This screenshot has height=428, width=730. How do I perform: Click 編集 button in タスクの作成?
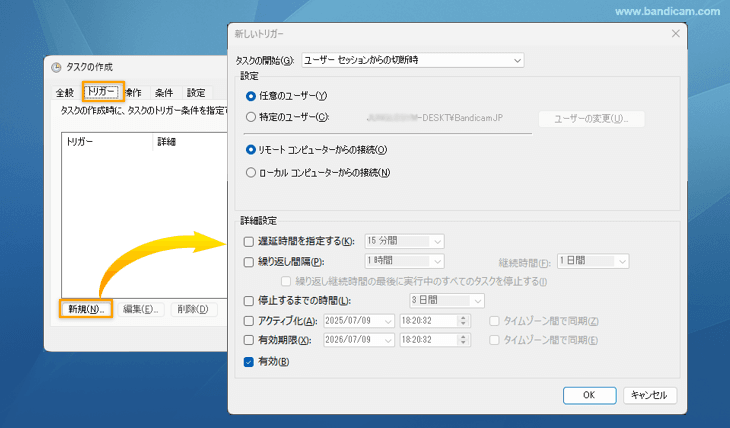[x=141, y=309]
